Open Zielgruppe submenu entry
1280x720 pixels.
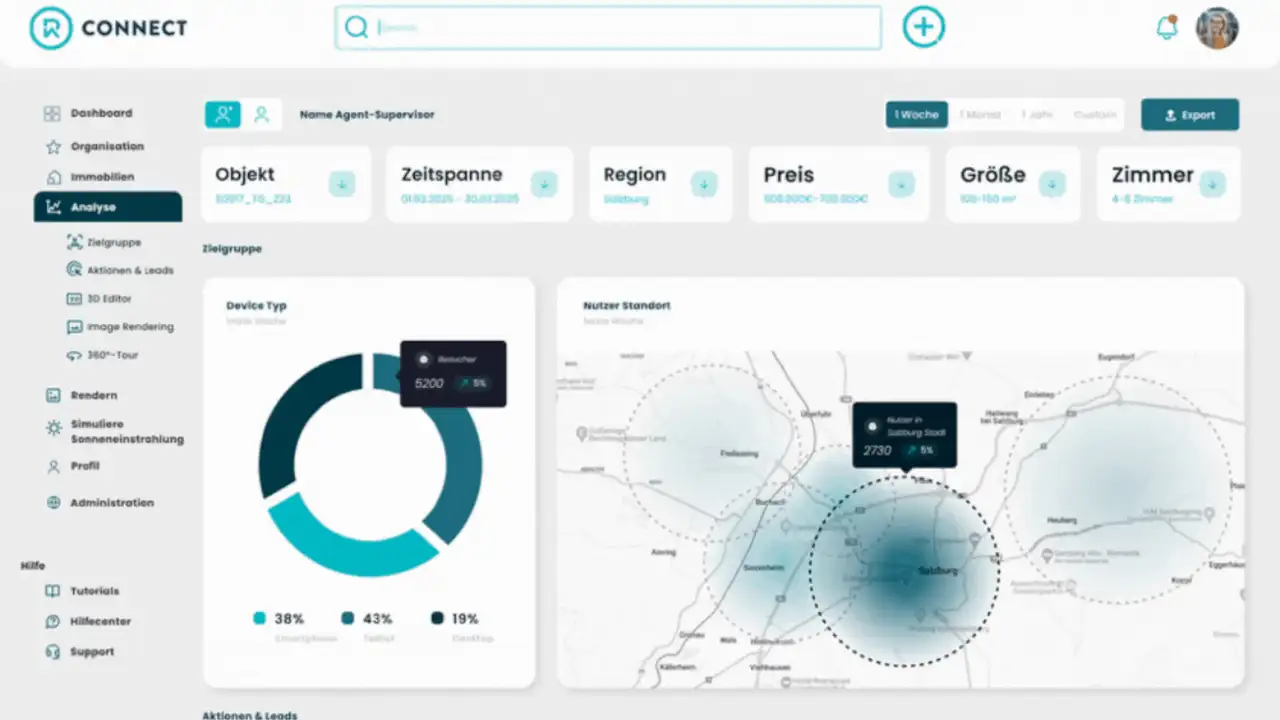pyautogui.click(x=114, y=242)
